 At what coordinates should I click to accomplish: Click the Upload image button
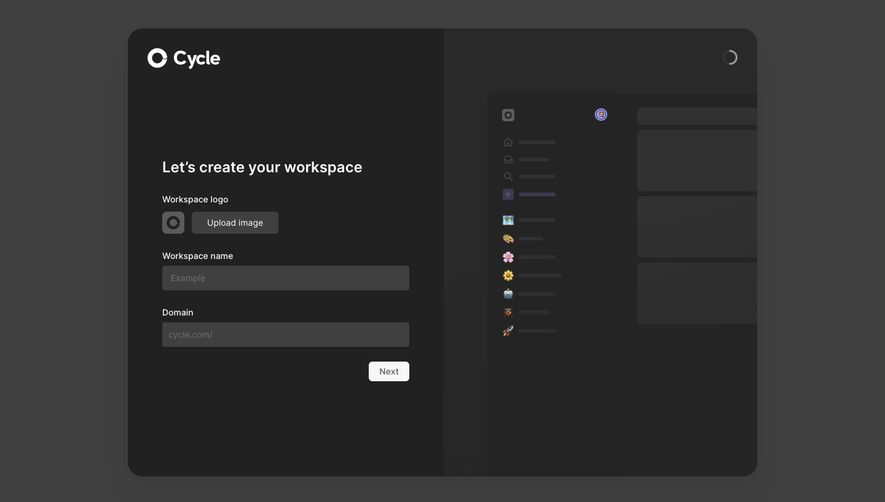point(235,222)
